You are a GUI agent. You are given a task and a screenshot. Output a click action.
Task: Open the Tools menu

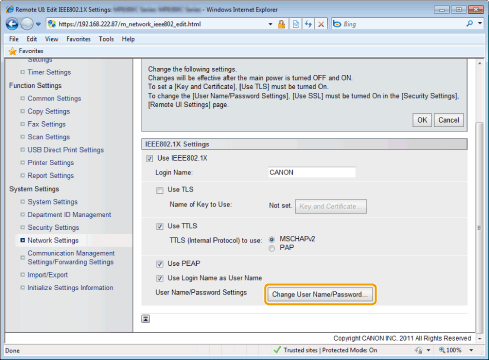pos(106,39)
